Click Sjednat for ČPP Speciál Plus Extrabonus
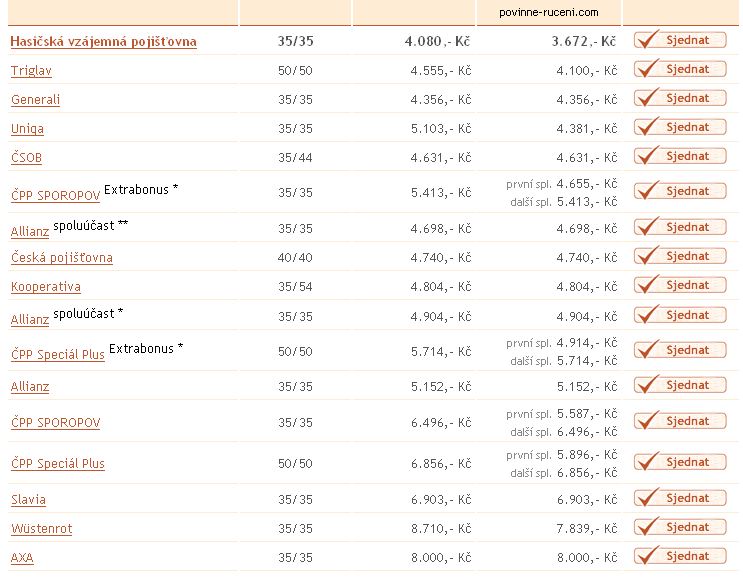The image size is (743, 583). click(680, 350)
